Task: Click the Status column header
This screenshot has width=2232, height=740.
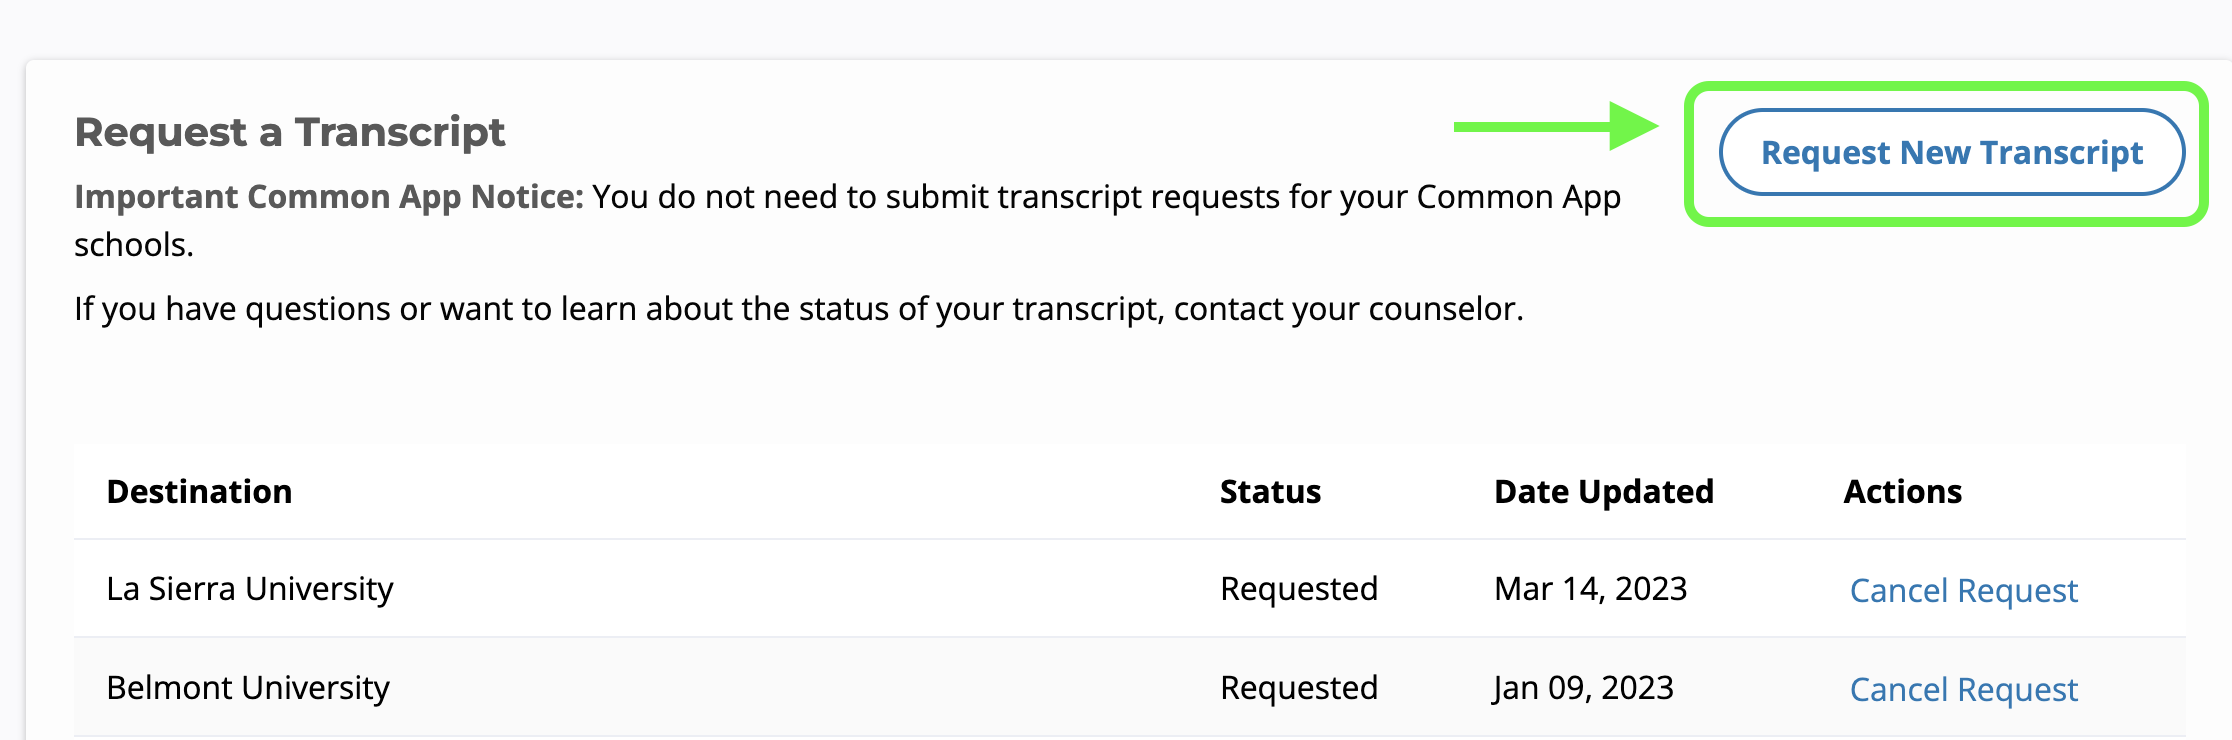Action: (1270, 491)
